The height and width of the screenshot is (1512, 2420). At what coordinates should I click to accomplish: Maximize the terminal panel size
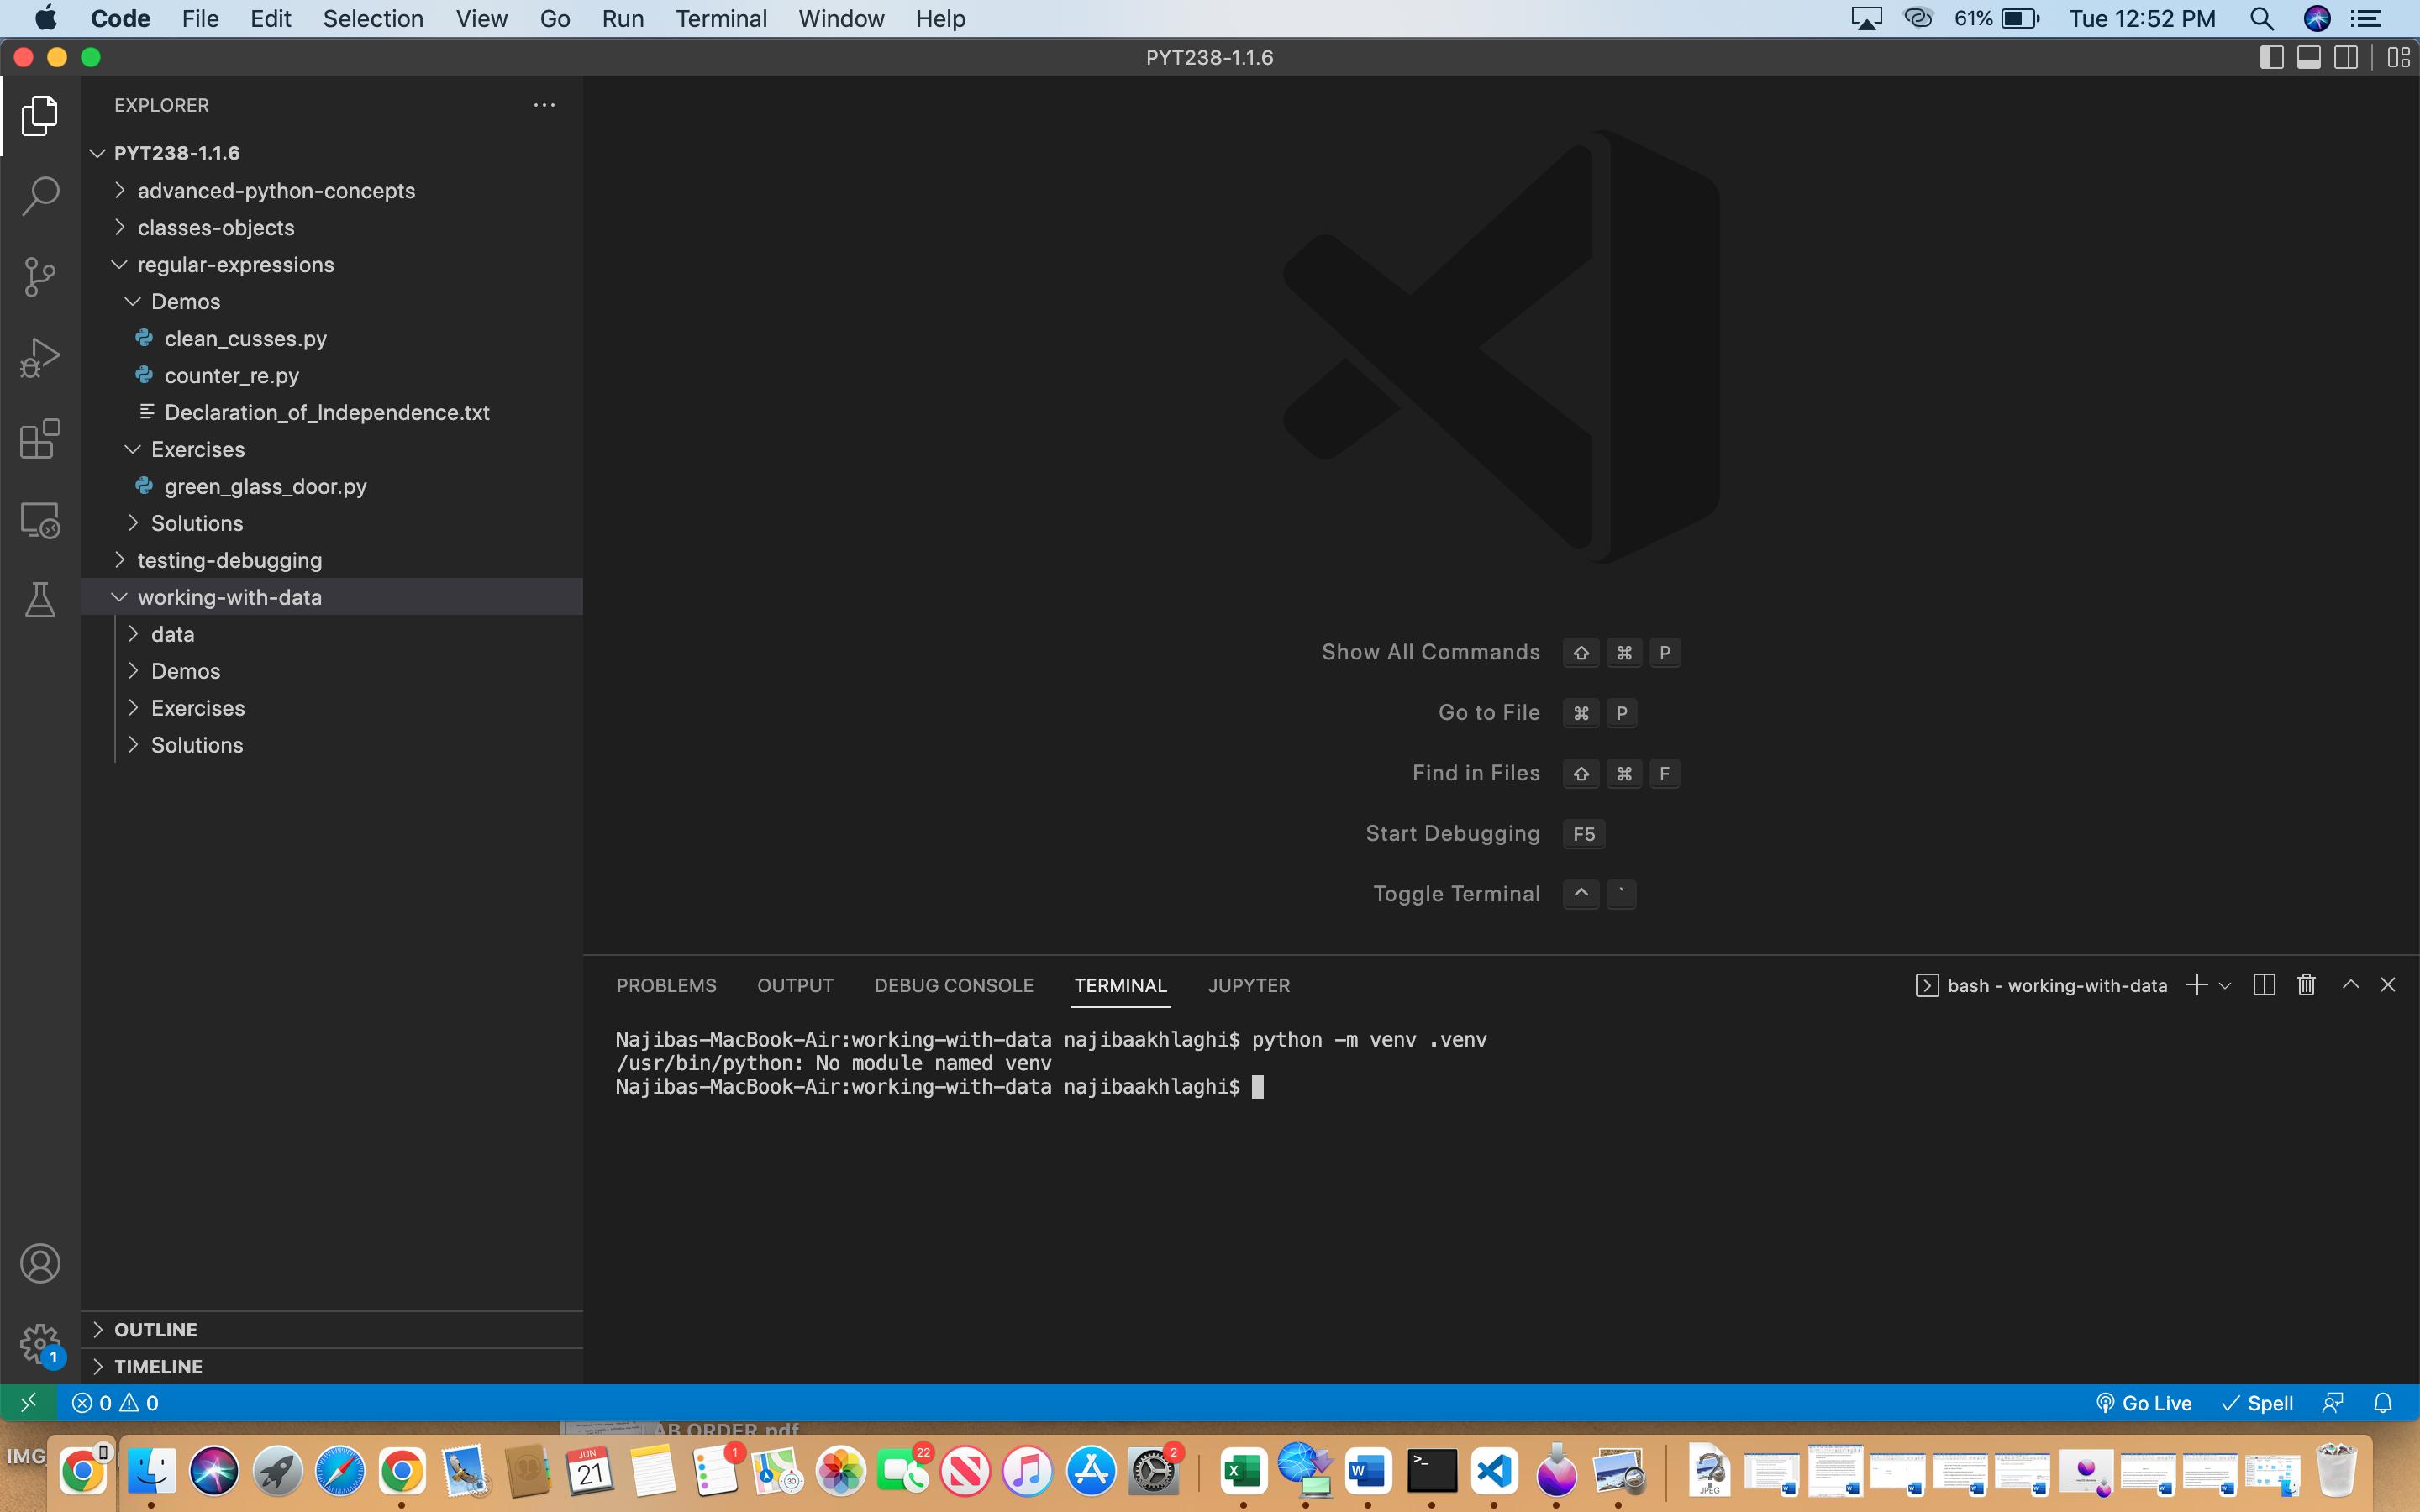[2351, 985]
